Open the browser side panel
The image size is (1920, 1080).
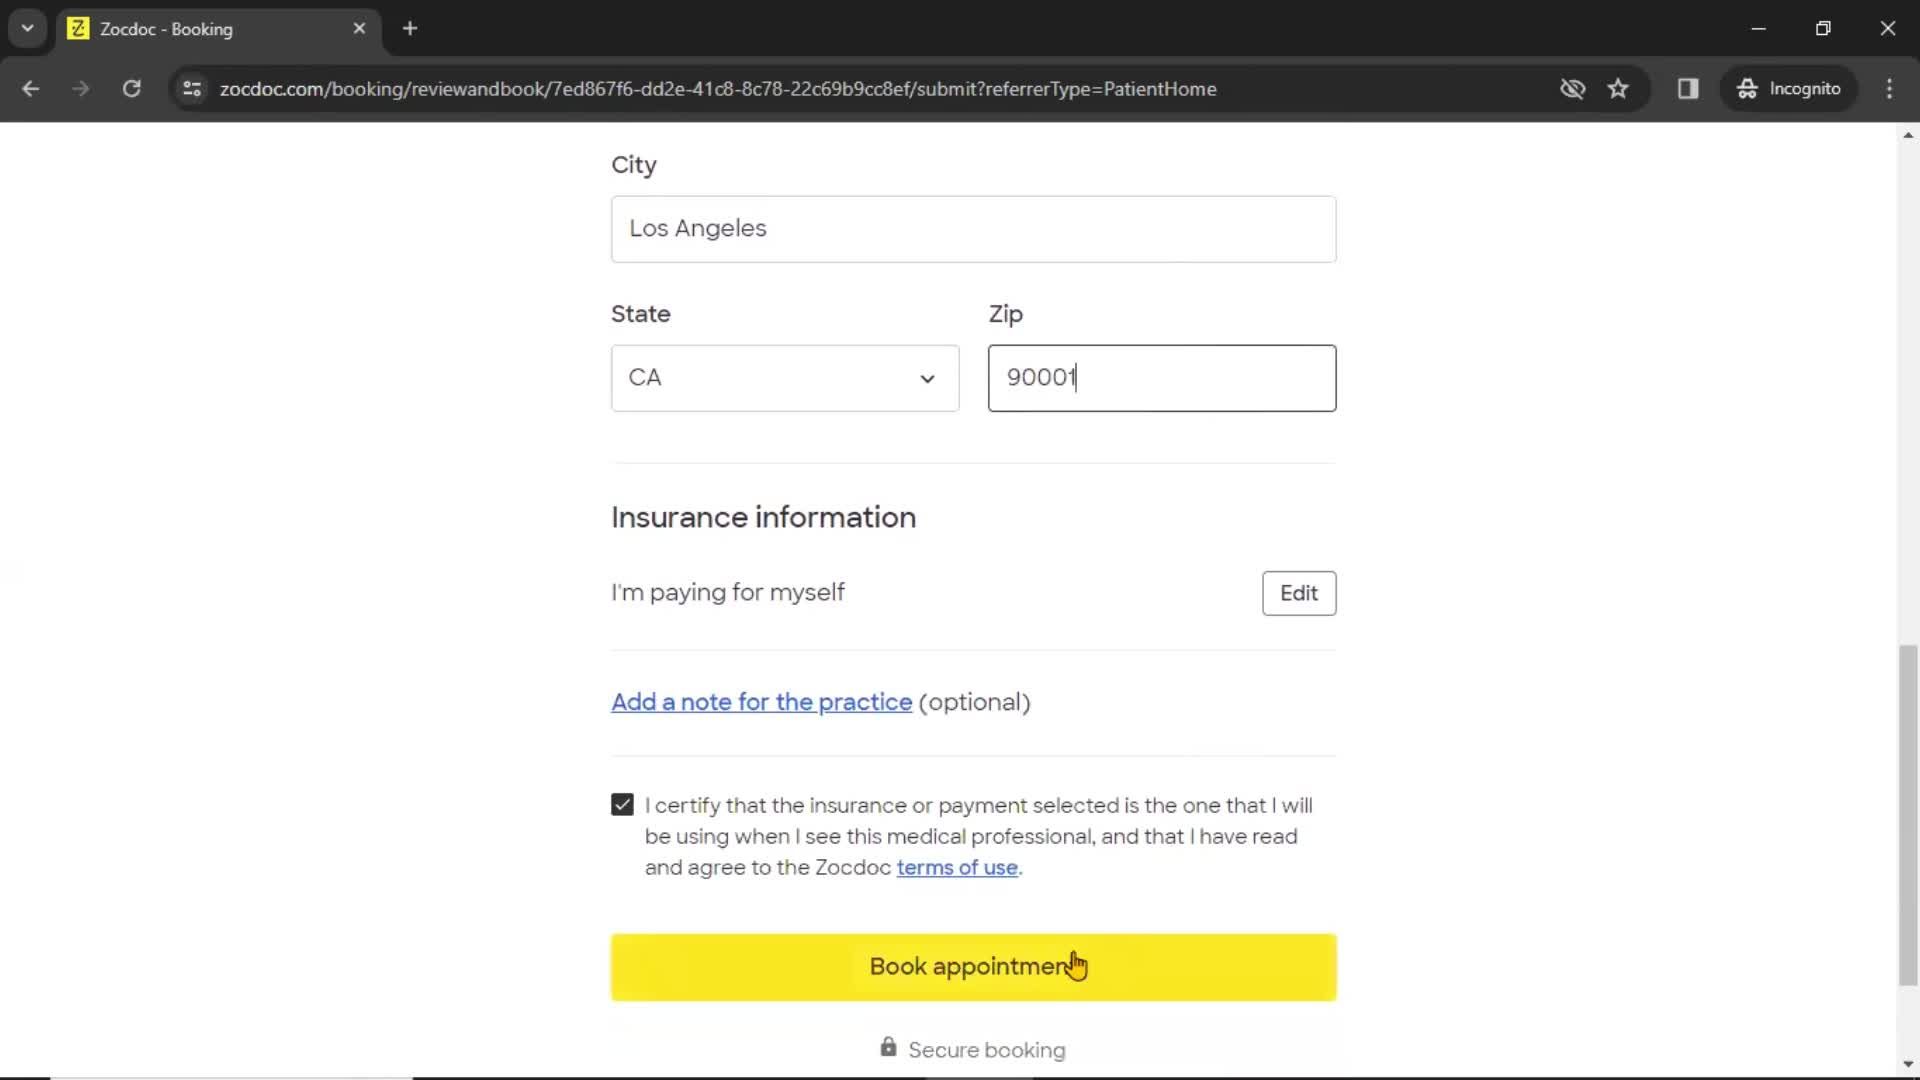[1688, 88]
